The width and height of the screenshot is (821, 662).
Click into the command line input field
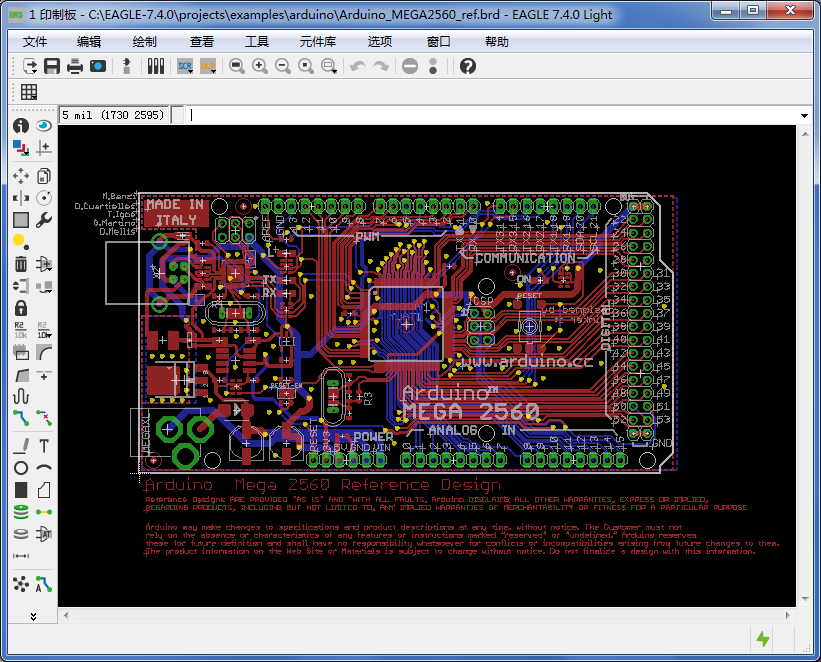[492, 115]
